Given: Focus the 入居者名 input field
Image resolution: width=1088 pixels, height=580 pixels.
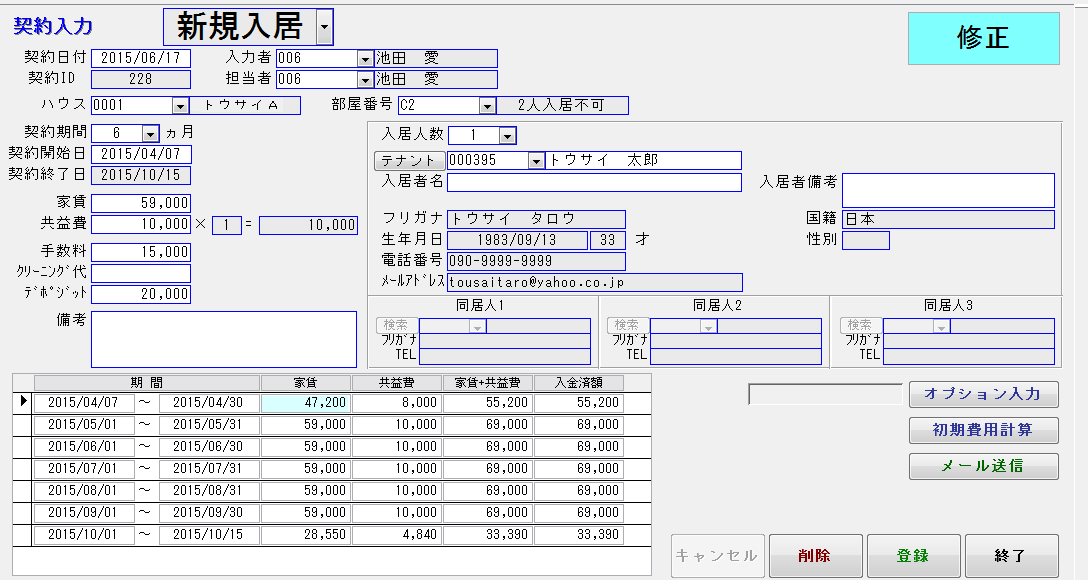Looking at the screenshot, I should 594,182.
